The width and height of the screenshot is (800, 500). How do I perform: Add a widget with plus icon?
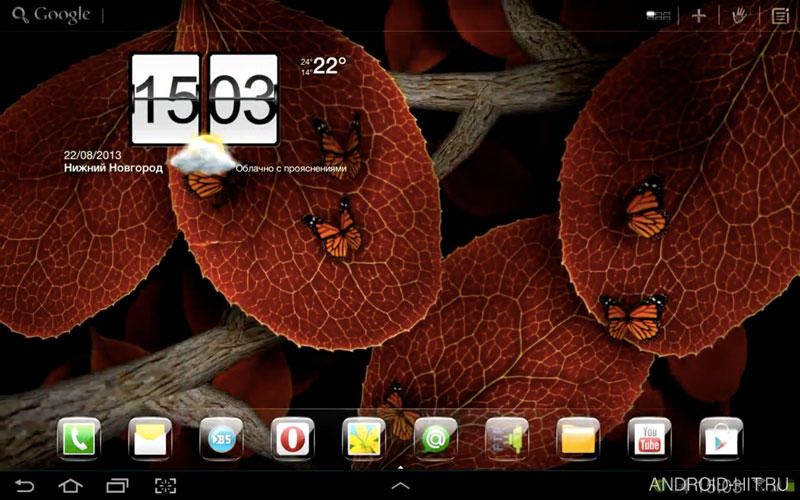(698, 16)
